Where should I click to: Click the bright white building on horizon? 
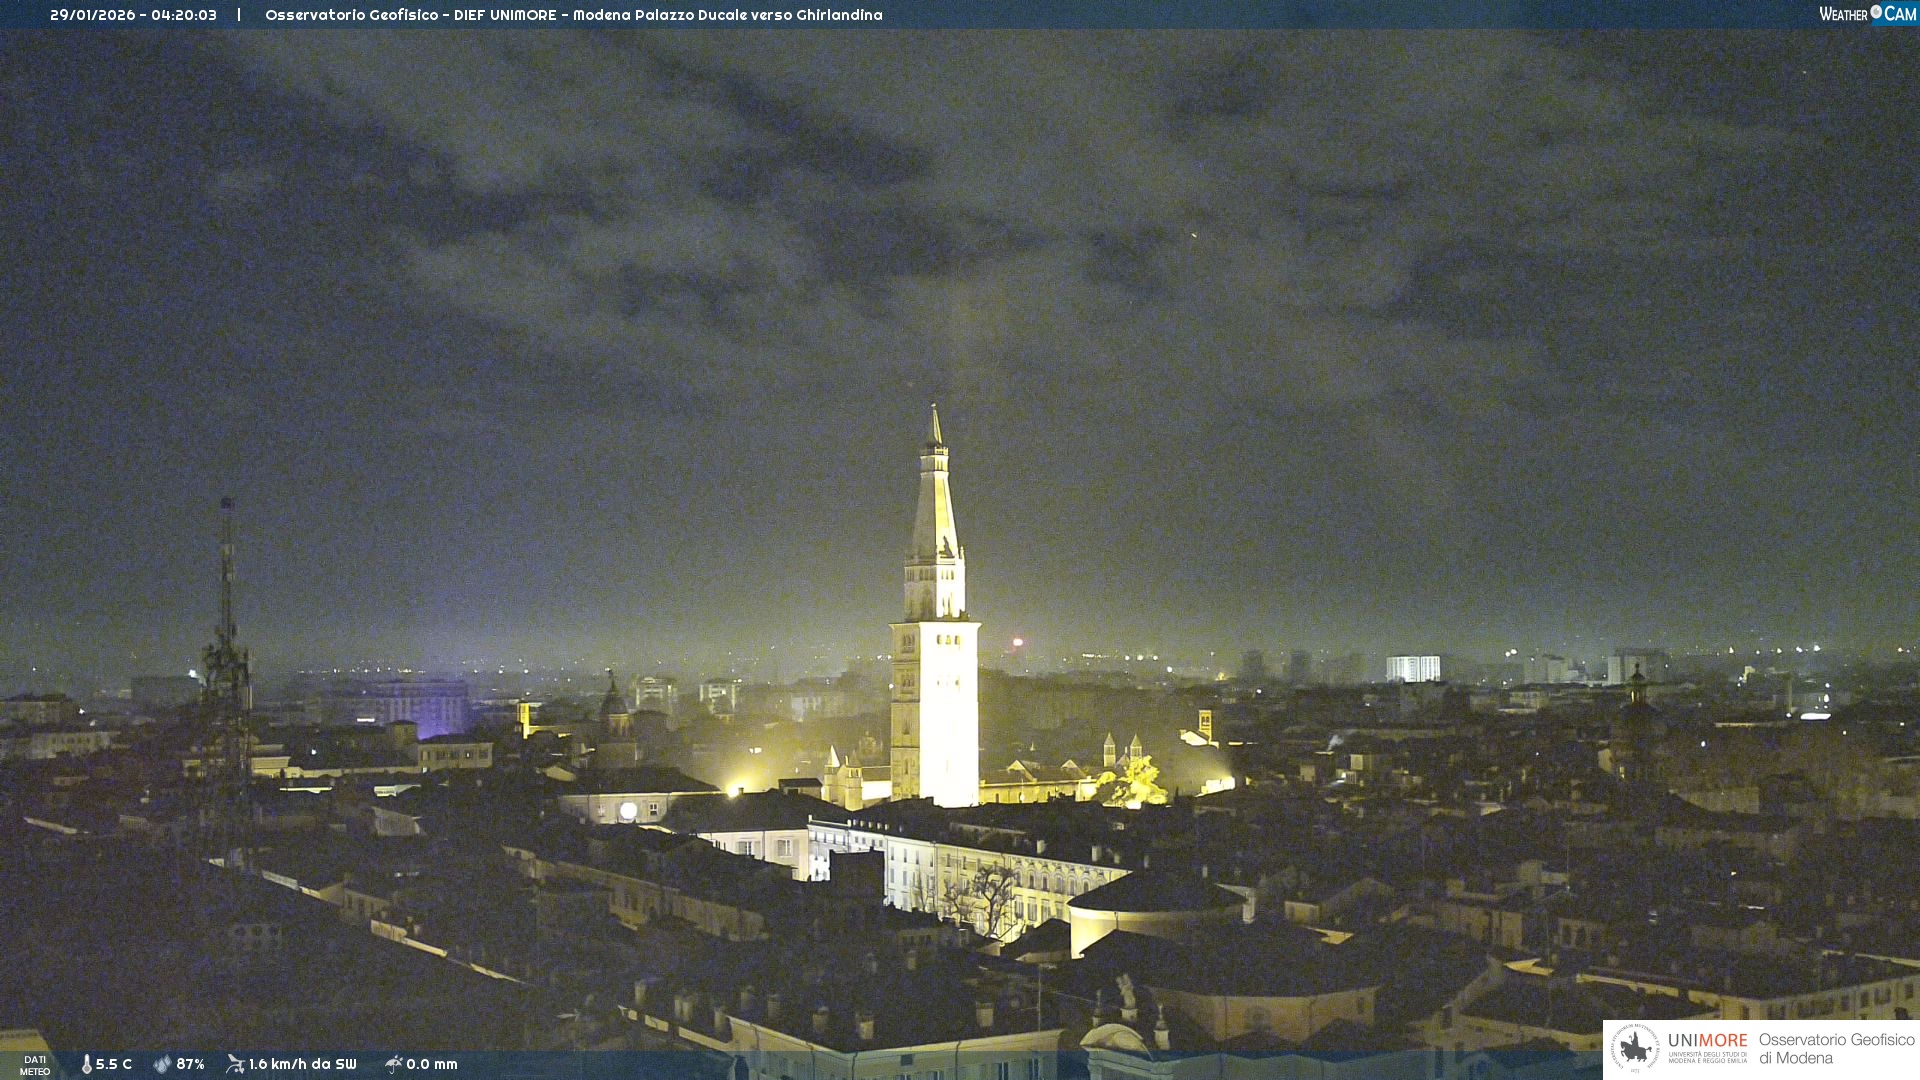(x=1412, y=668)
